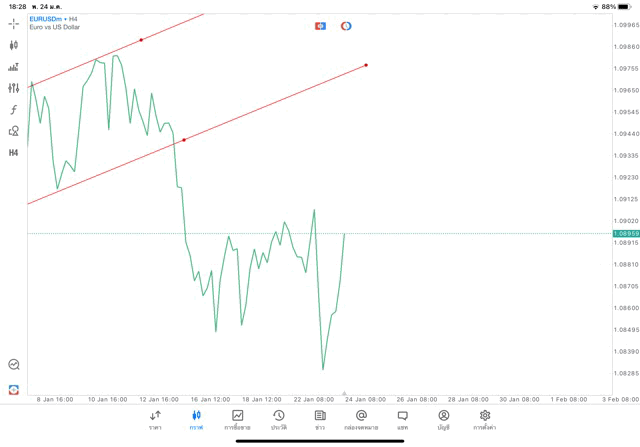This screenshot has width=640, height=447.
Task: Tap the red-blue circular clock icon
Action: [x=346, y=26]
